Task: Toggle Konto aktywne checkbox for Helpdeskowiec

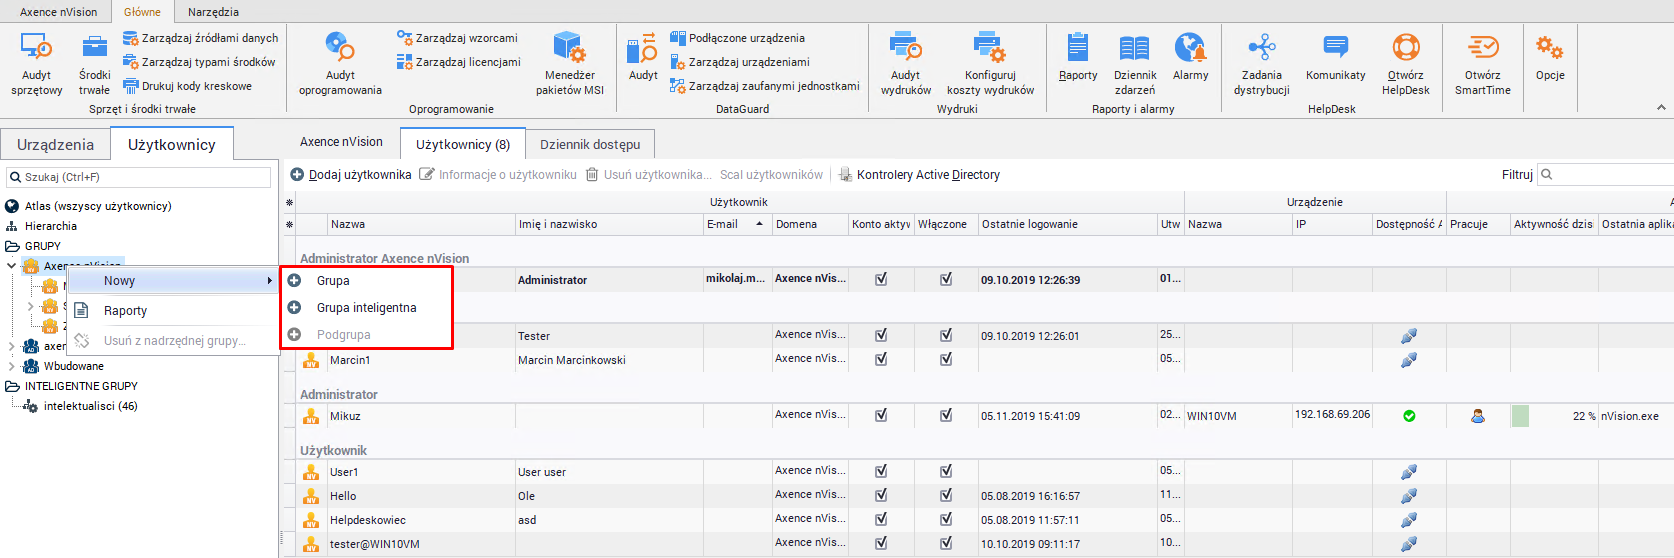Action: (881, 520)
